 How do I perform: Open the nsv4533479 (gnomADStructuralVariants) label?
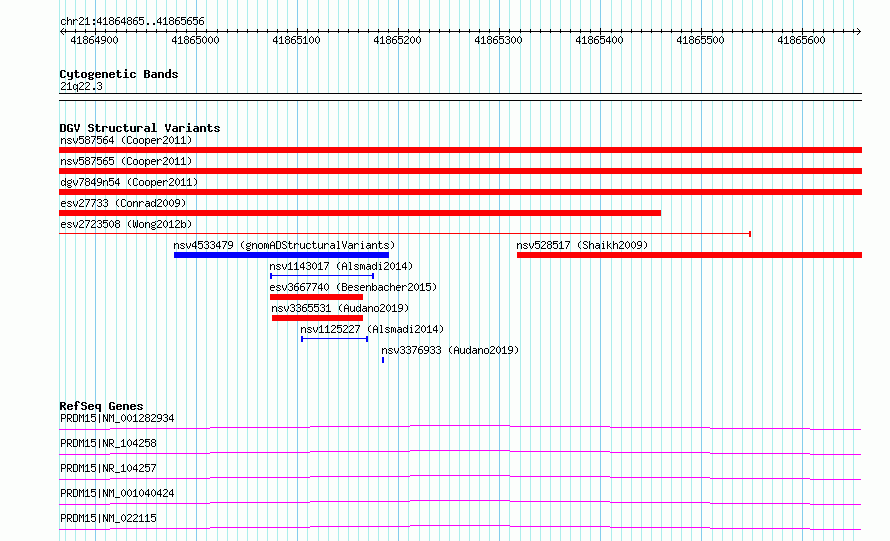pos(284,245)
